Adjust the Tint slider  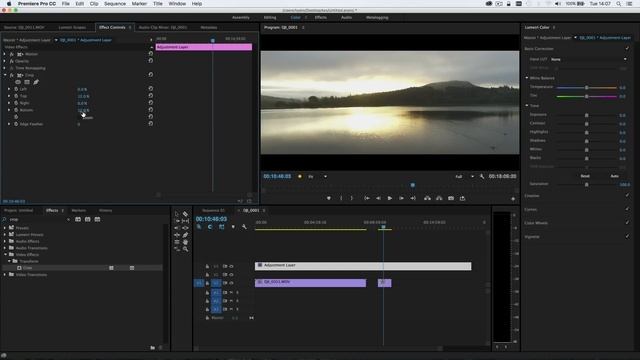(x=587, y=96)
